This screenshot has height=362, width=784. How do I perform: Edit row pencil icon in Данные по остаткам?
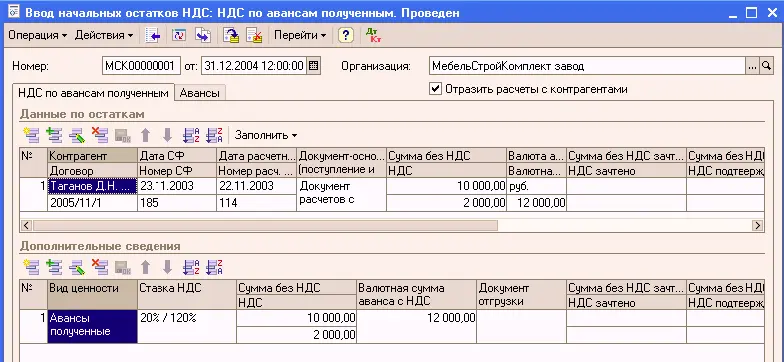click(76, 134)
